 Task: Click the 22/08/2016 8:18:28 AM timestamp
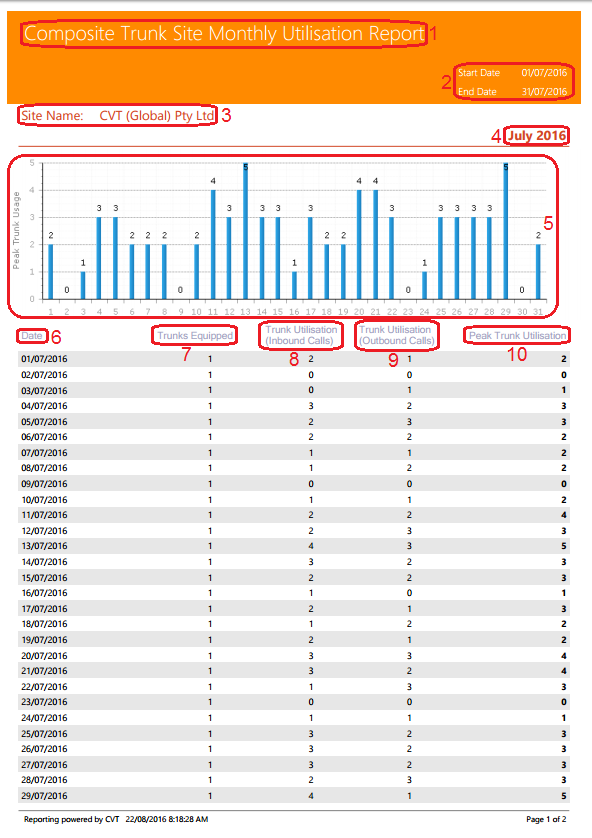coord(167,819)
